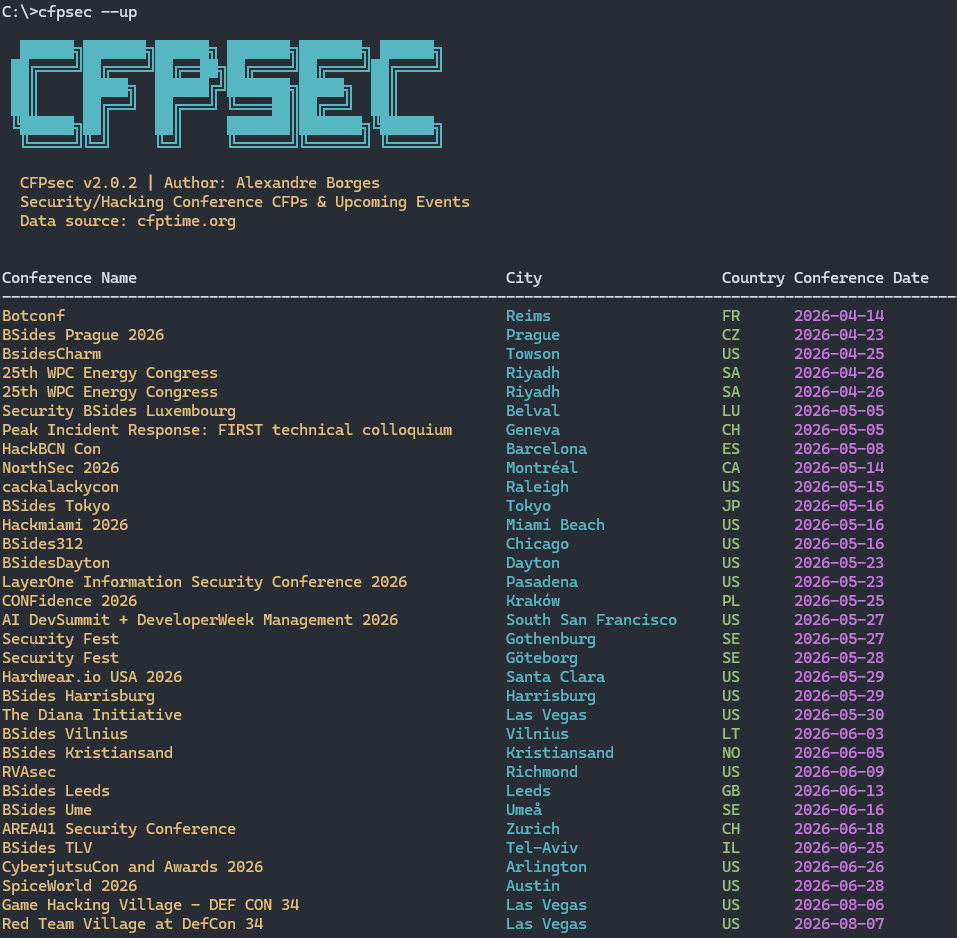Select the cackalackycon row
Screen dimensions: 957x938
(60, 486)
